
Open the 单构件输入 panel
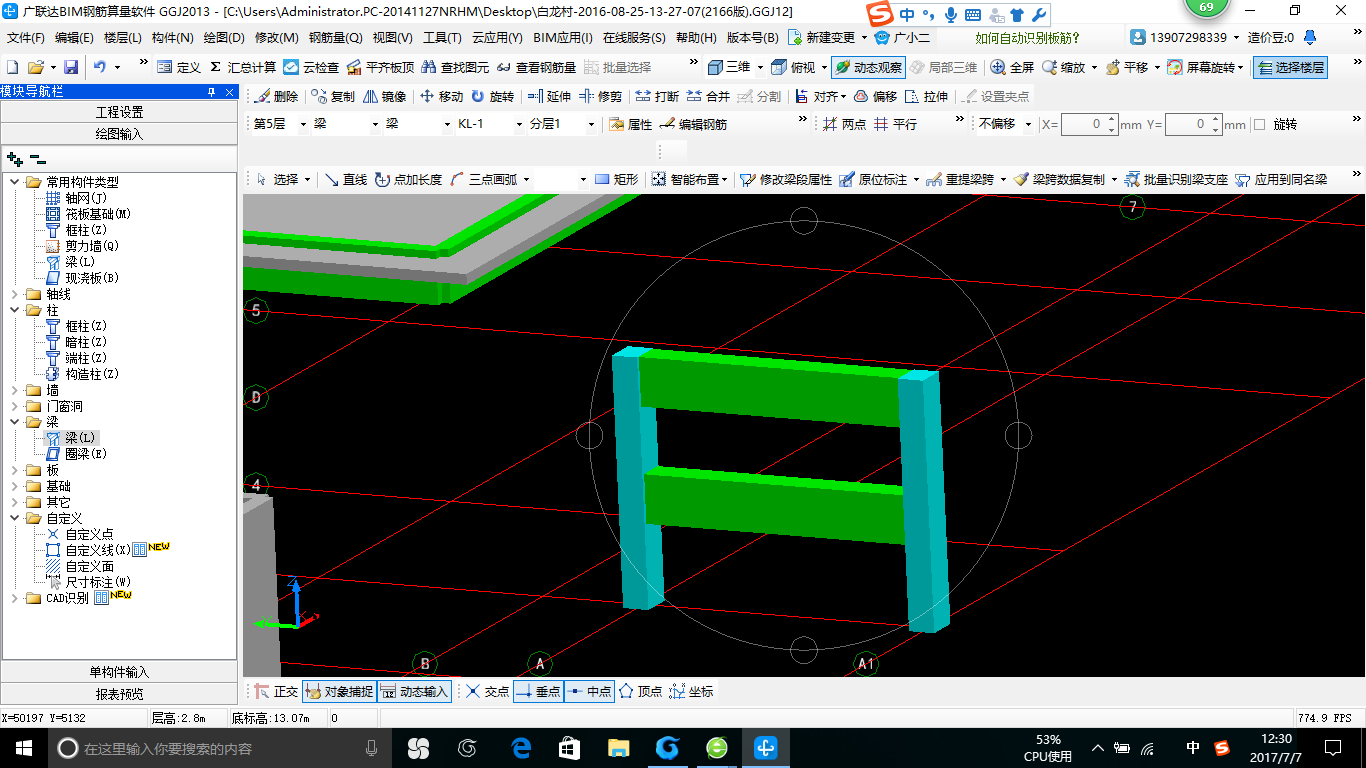click(x=119, y=672)
